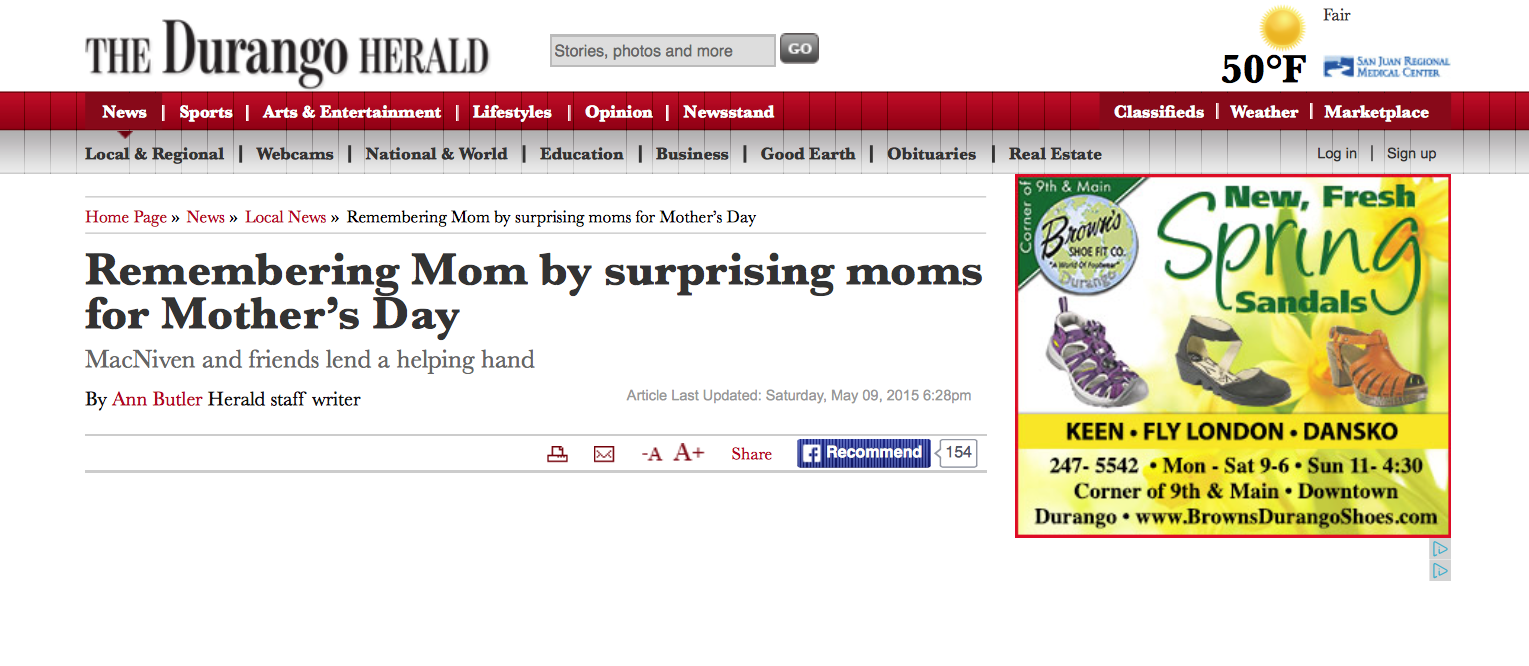Open the Arts & Entertainment section
This screenshot has width=1529, height=666.
tap(351, 112)
